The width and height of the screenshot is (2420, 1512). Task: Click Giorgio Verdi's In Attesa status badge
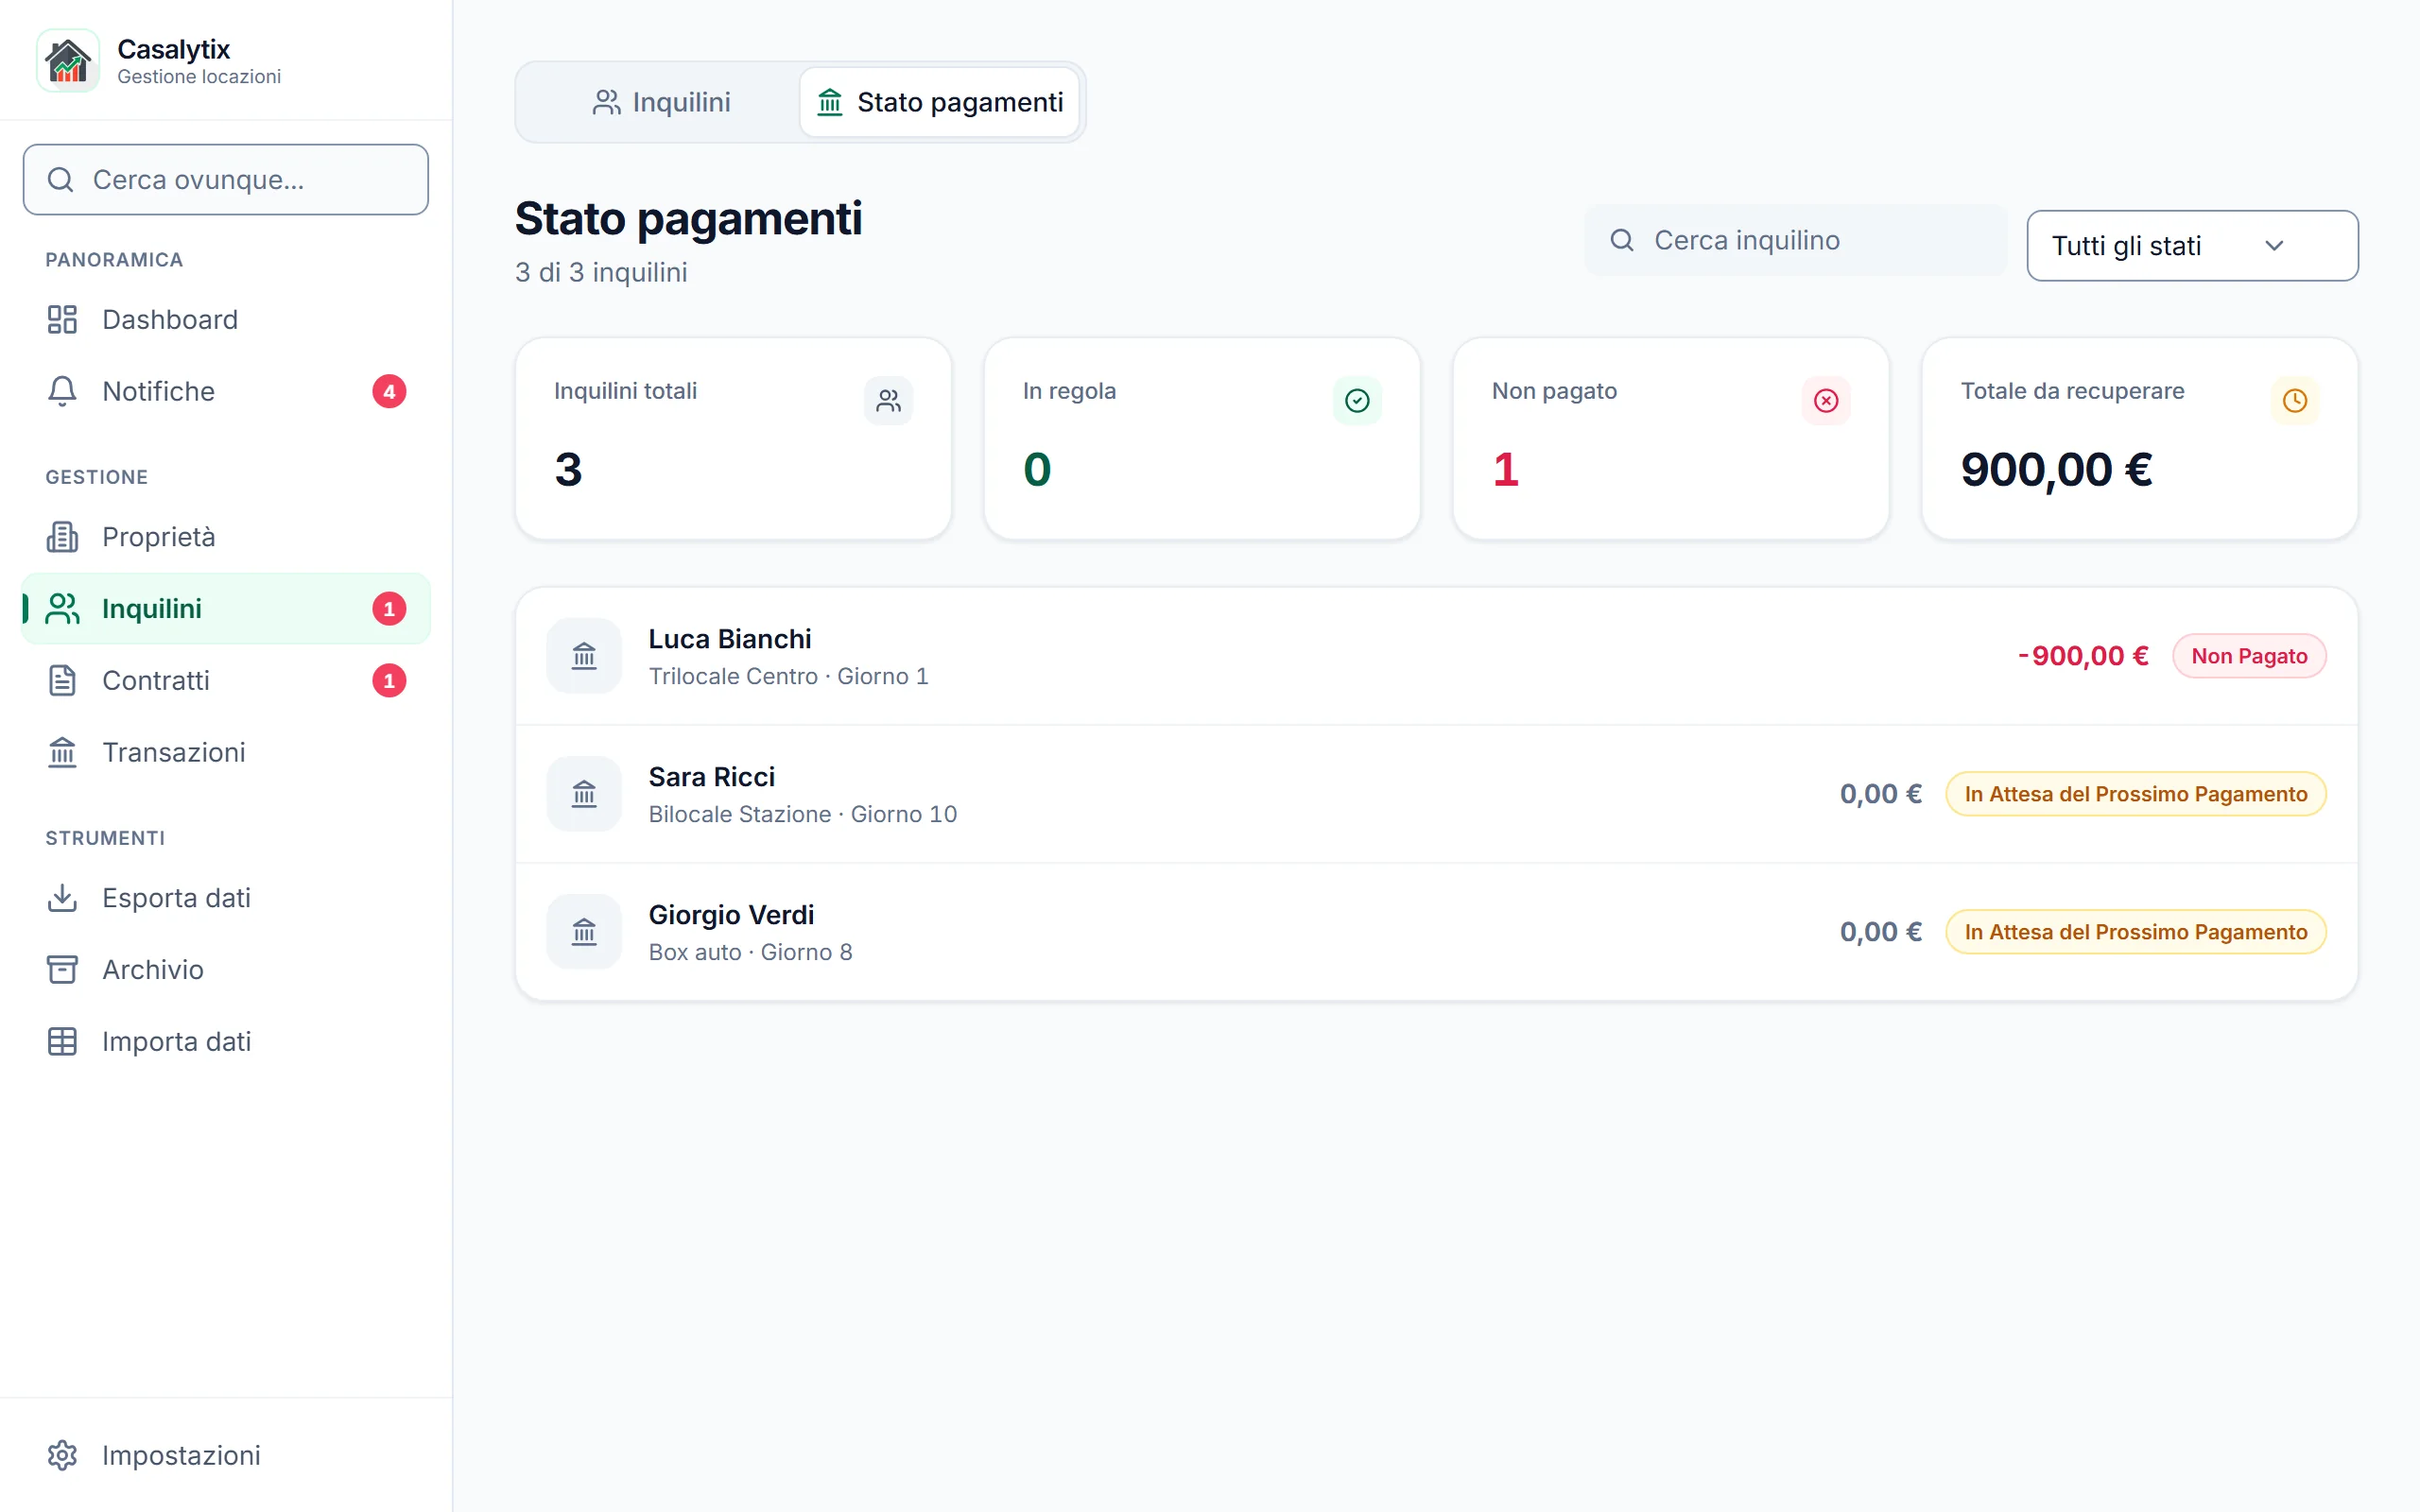(2135, 932)
